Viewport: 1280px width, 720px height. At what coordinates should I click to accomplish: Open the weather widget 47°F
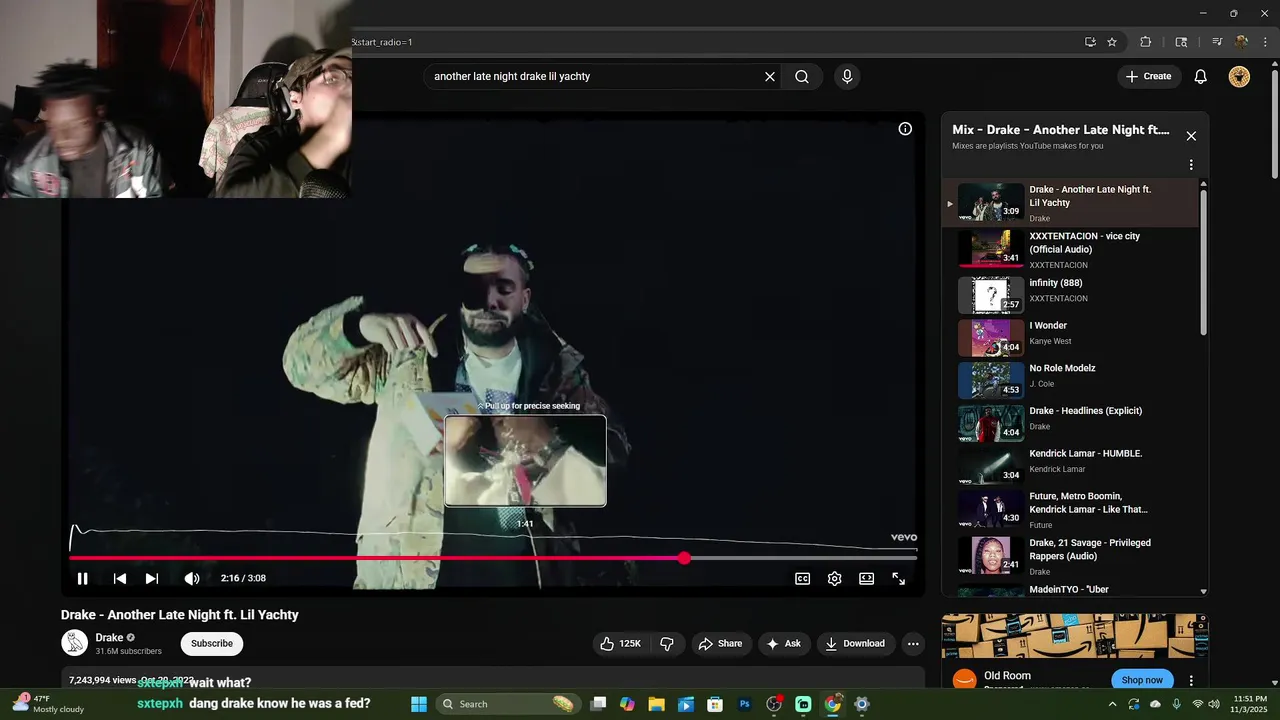pos(48,704)
